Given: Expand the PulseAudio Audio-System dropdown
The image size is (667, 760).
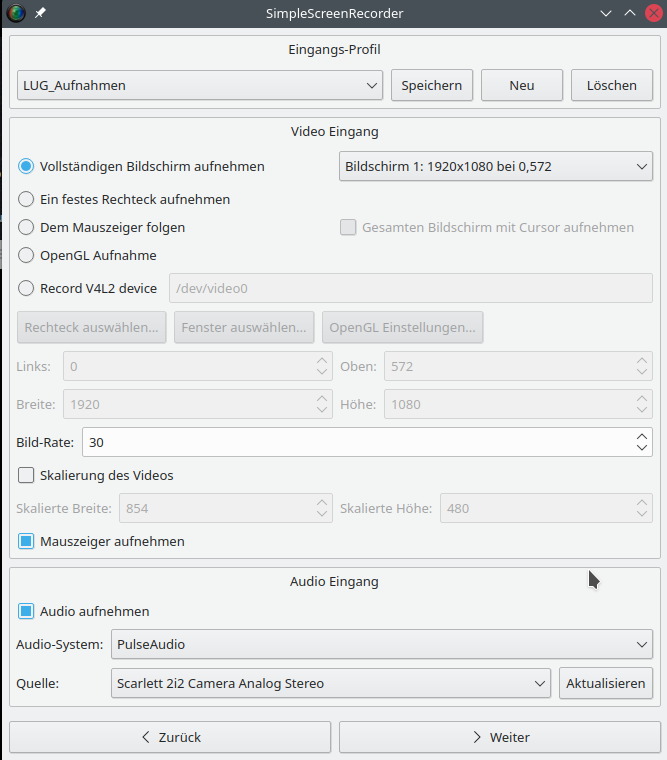Looking at the screenshot, I should [x=381, y=645].
